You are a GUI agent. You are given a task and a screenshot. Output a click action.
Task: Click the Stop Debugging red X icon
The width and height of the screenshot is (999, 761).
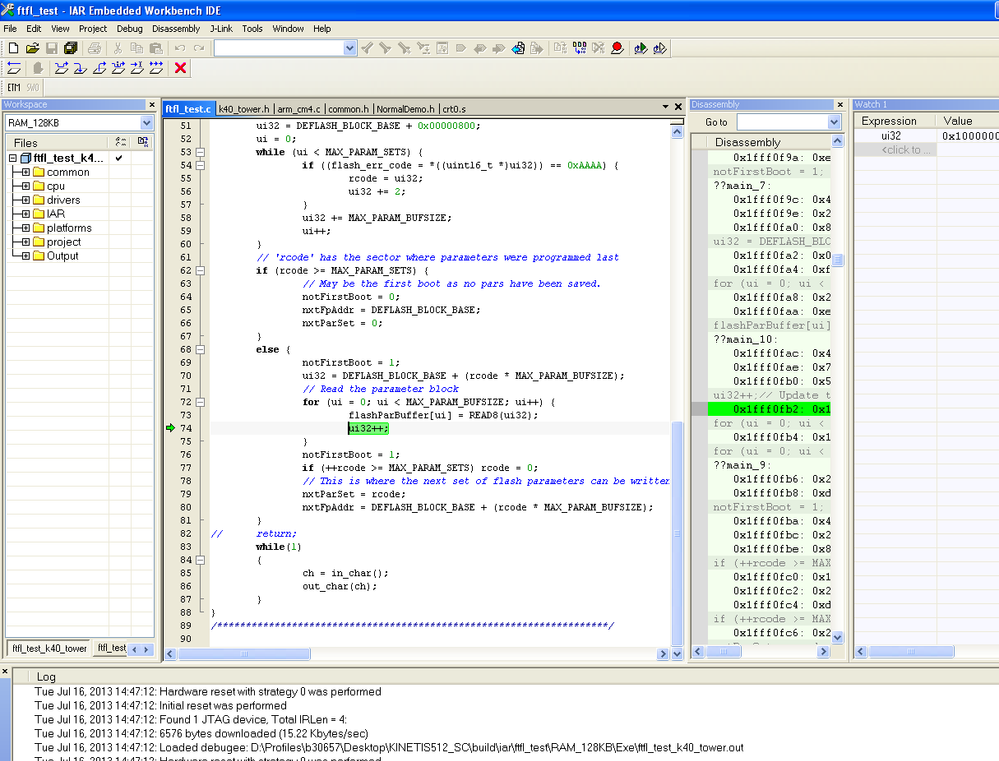[x=181, y=68]
